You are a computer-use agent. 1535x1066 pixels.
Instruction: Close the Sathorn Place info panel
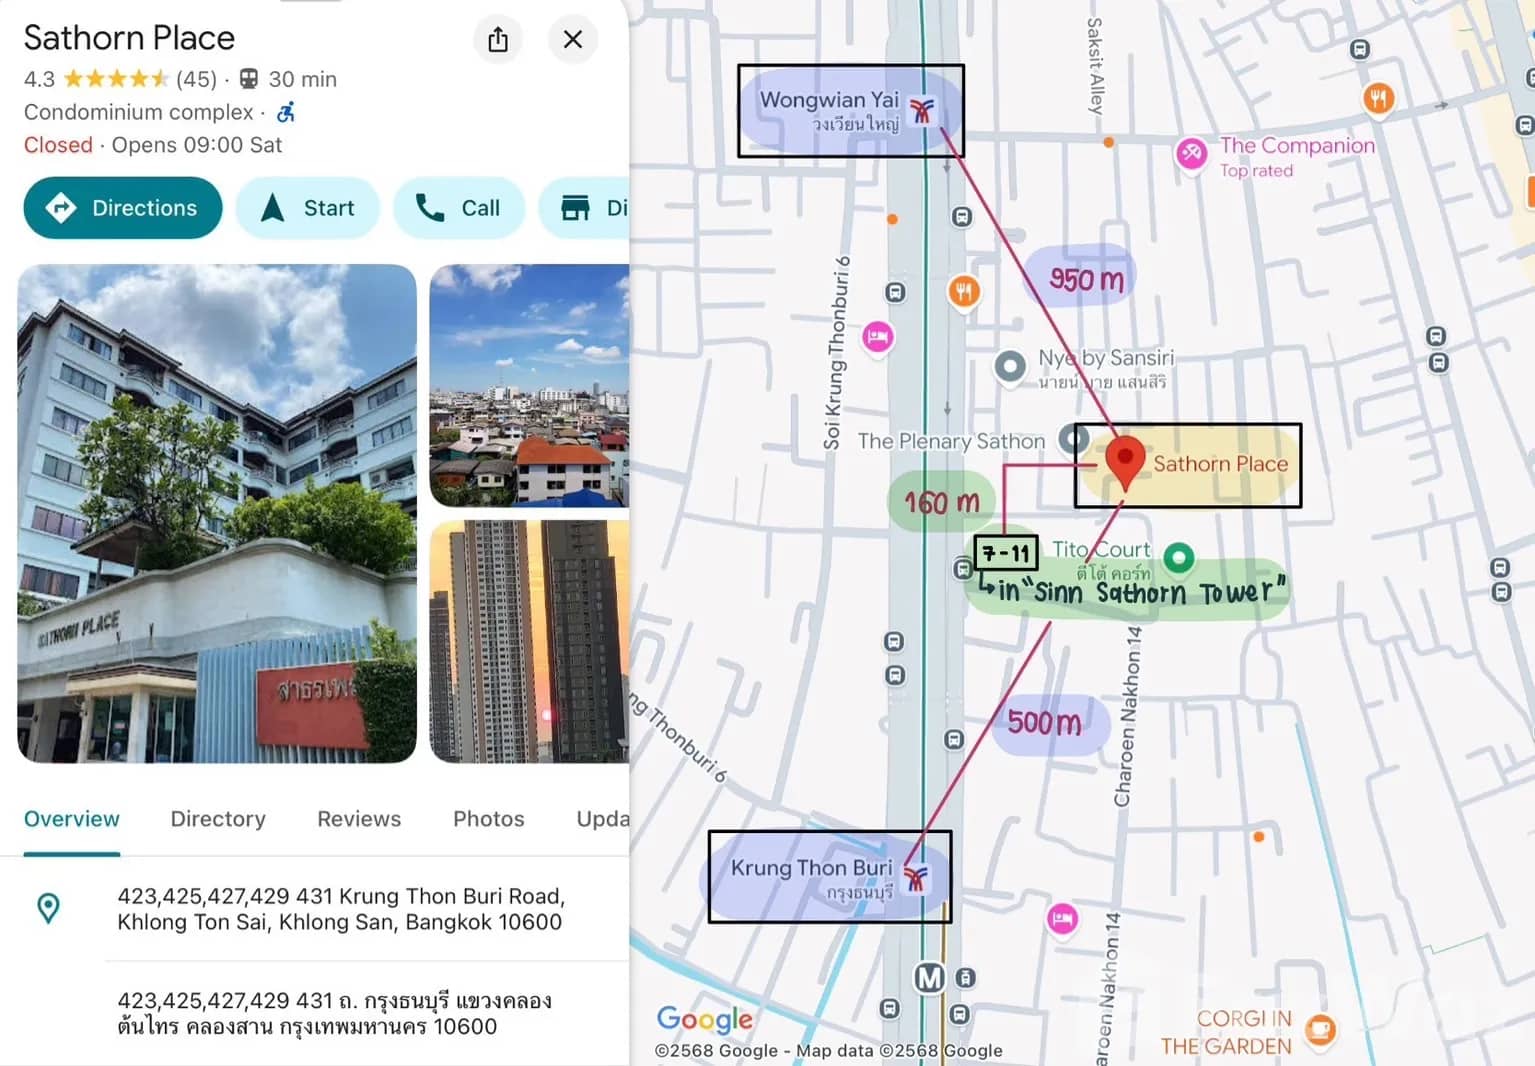(x=573, y=40)
